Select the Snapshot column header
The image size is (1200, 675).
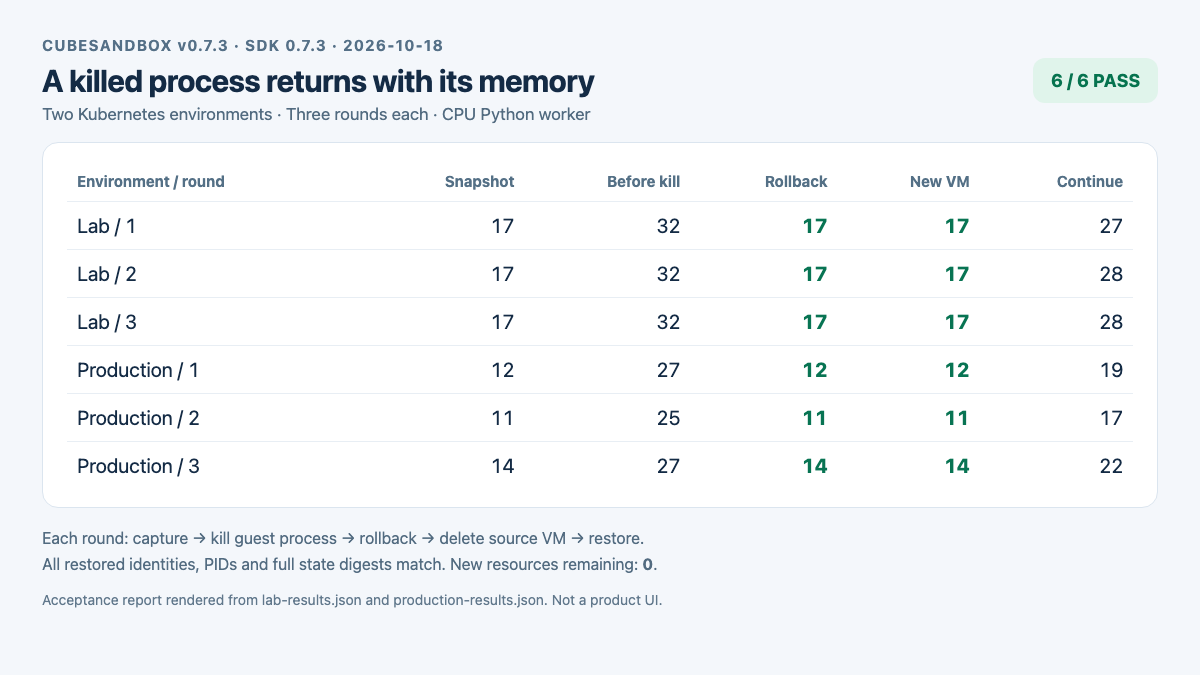click(x=480, y=182)
